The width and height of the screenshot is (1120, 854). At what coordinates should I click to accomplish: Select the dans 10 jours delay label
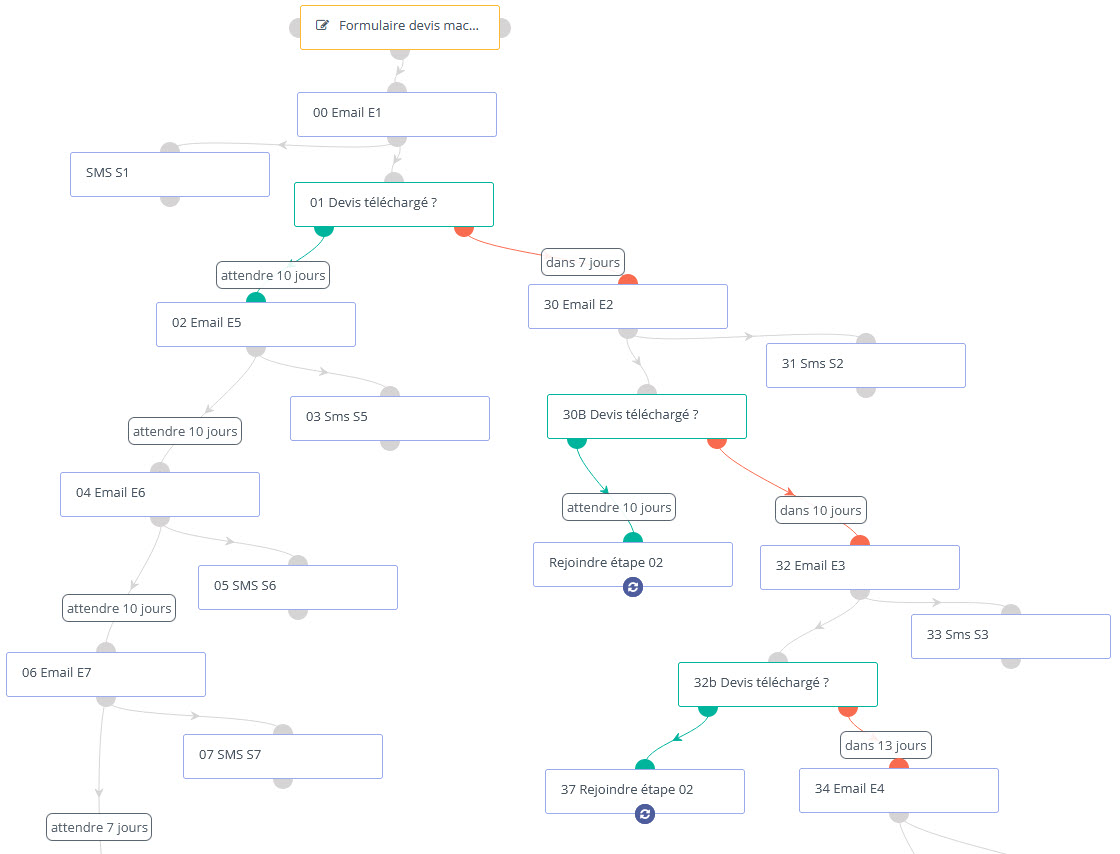[x=821, y=510]
